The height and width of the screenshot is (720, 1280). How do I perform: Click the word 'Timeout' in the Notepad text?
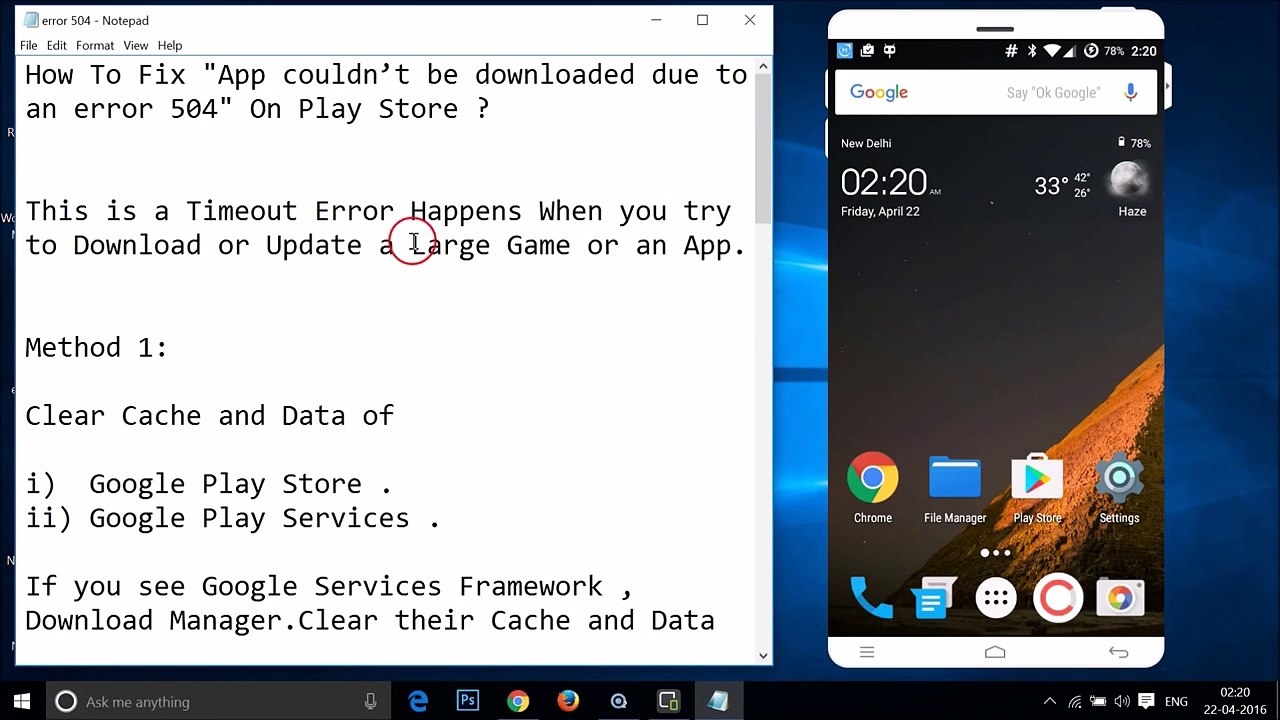242,211
